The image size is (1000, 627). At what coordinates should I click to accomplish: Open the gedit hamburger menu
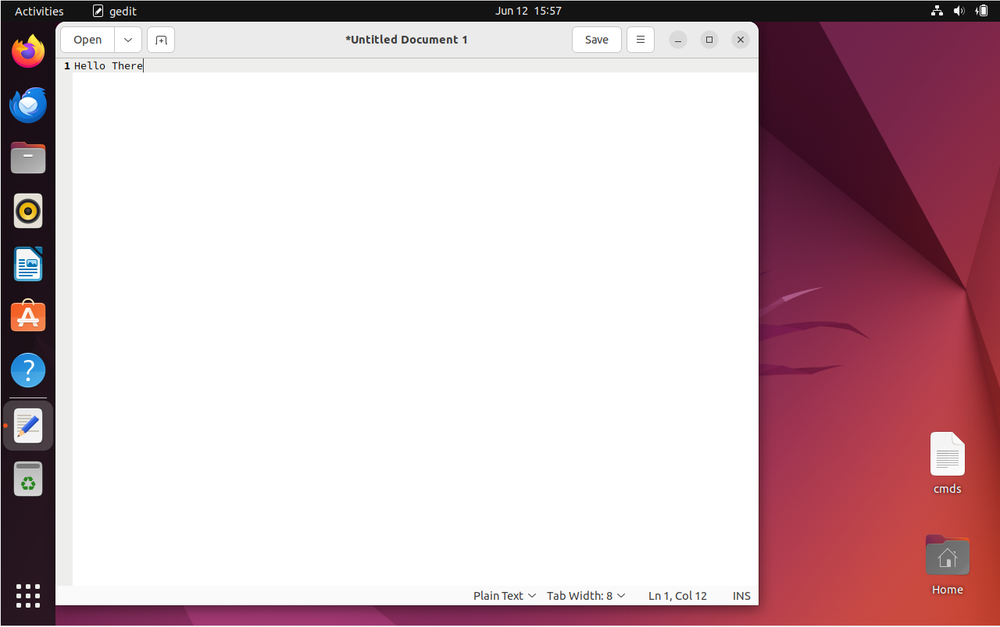[640, 39]
